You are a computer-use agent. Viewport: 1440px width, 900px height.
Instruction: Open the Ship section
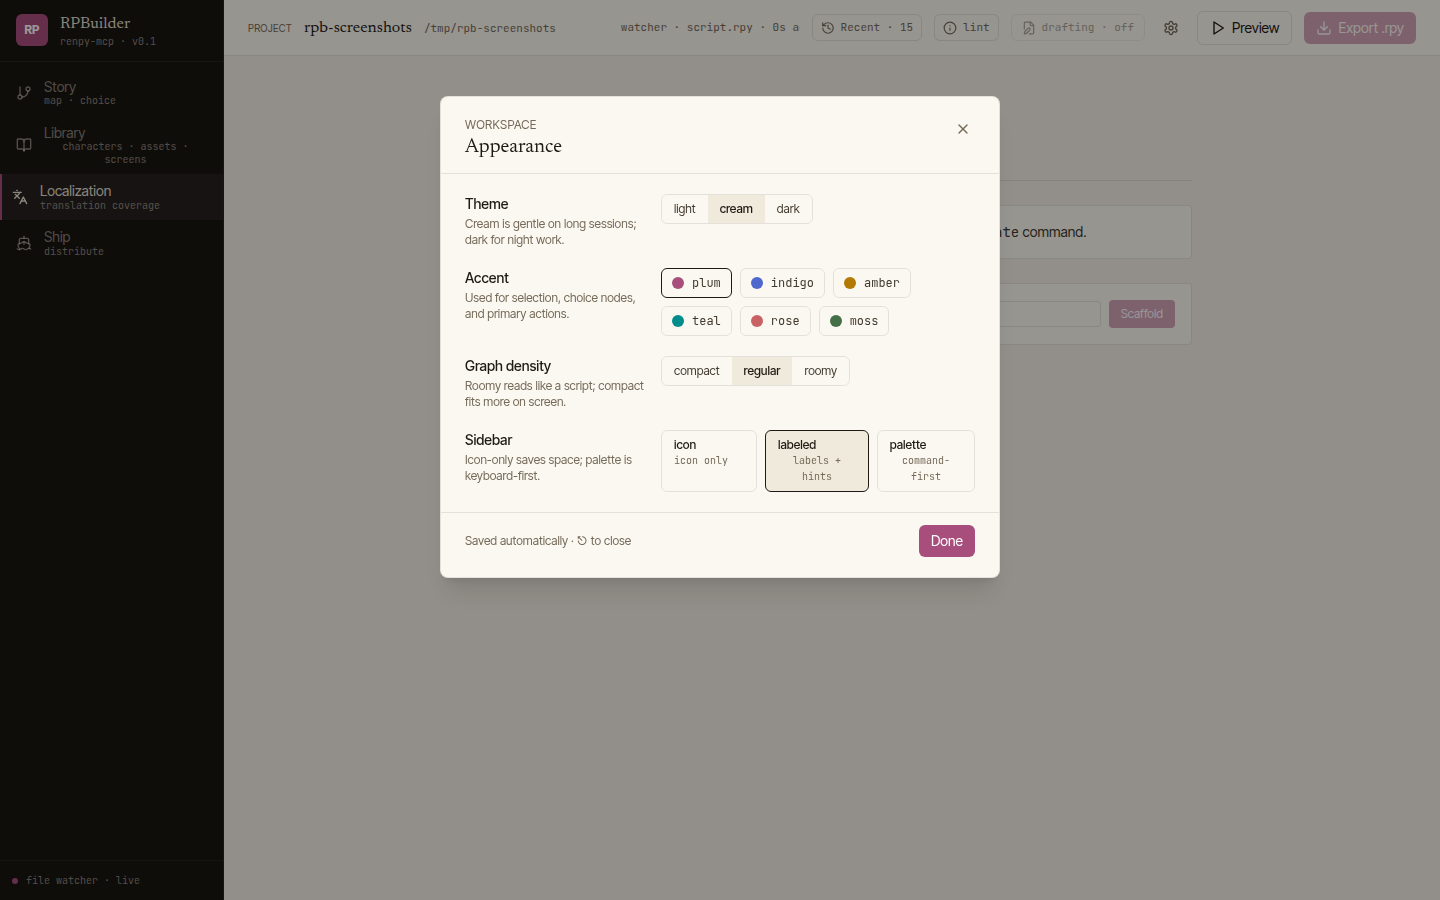[x=112, y=243]
